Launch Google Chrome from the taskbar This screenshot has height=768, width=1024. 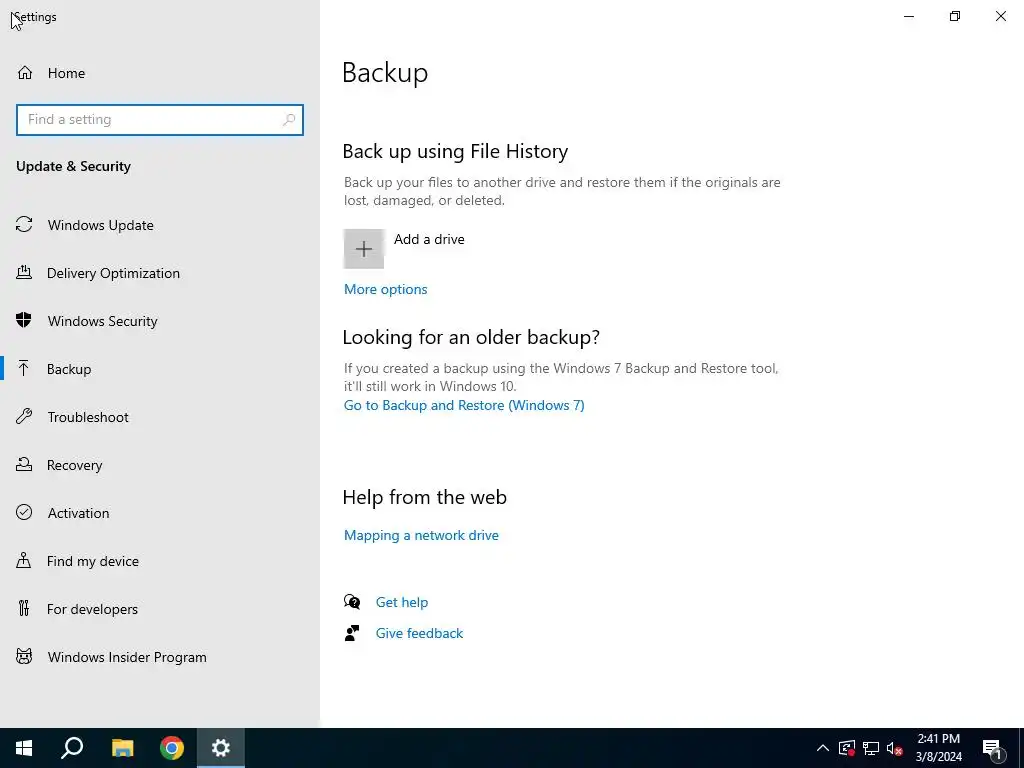coord(172,748)
